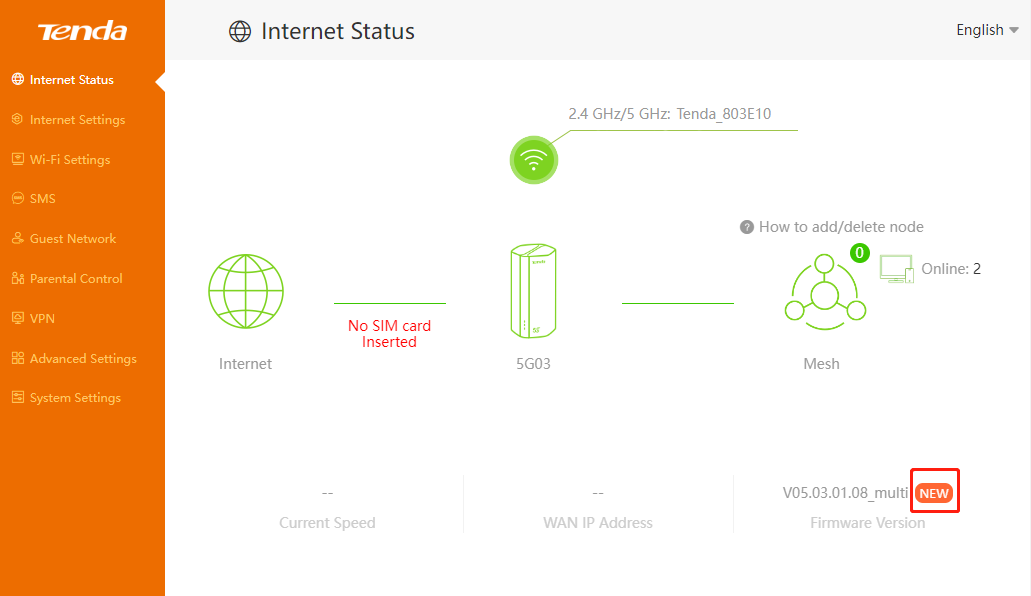This screenshot has width=1031, height=596.
Task: Click the green mesh node count badge
Action: [859, 253]
